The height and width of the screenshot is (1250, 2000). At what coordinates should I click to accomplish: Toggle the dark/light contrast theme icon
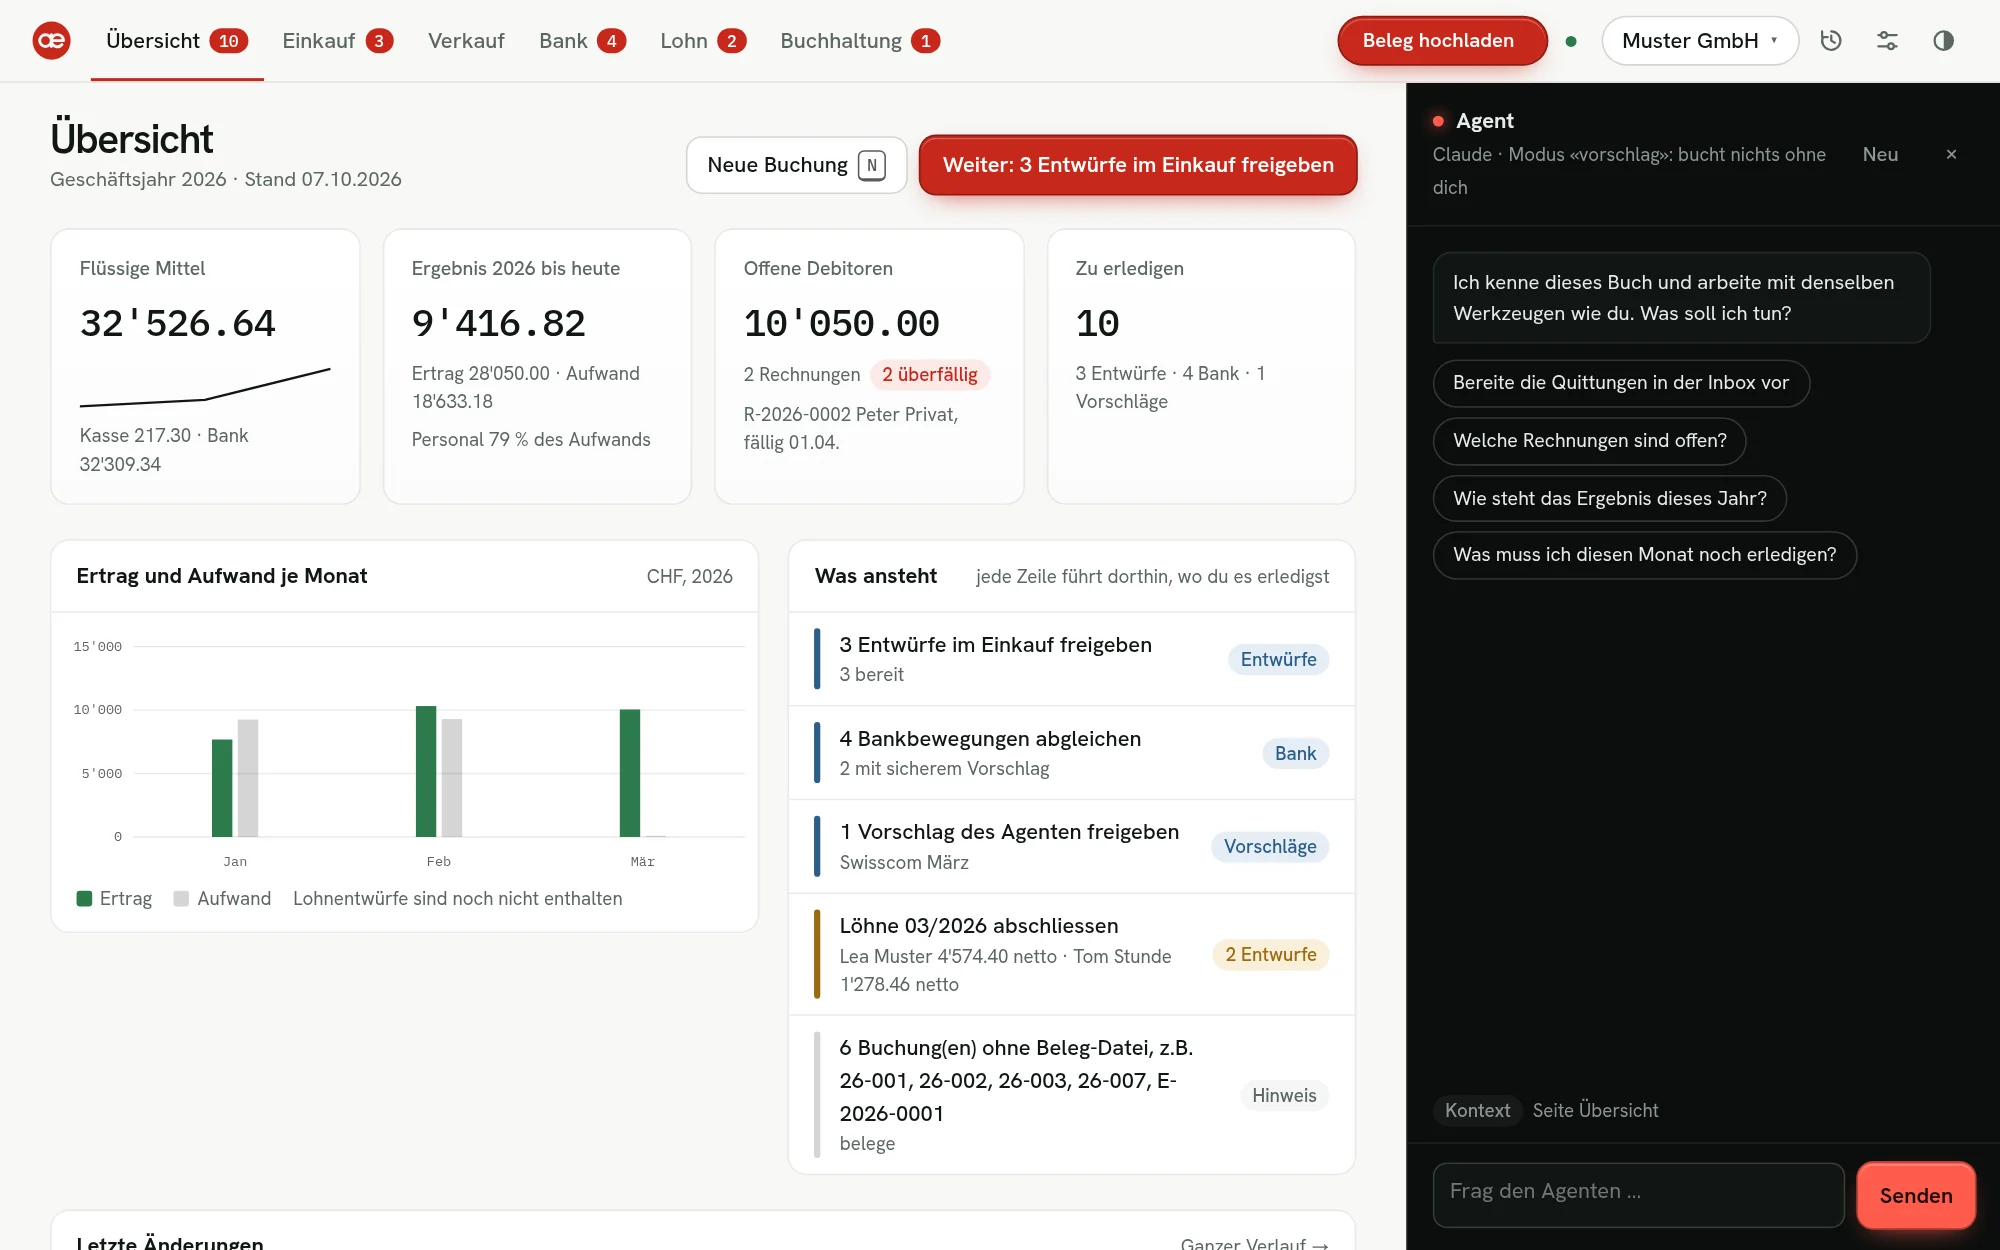[1943, 41]
